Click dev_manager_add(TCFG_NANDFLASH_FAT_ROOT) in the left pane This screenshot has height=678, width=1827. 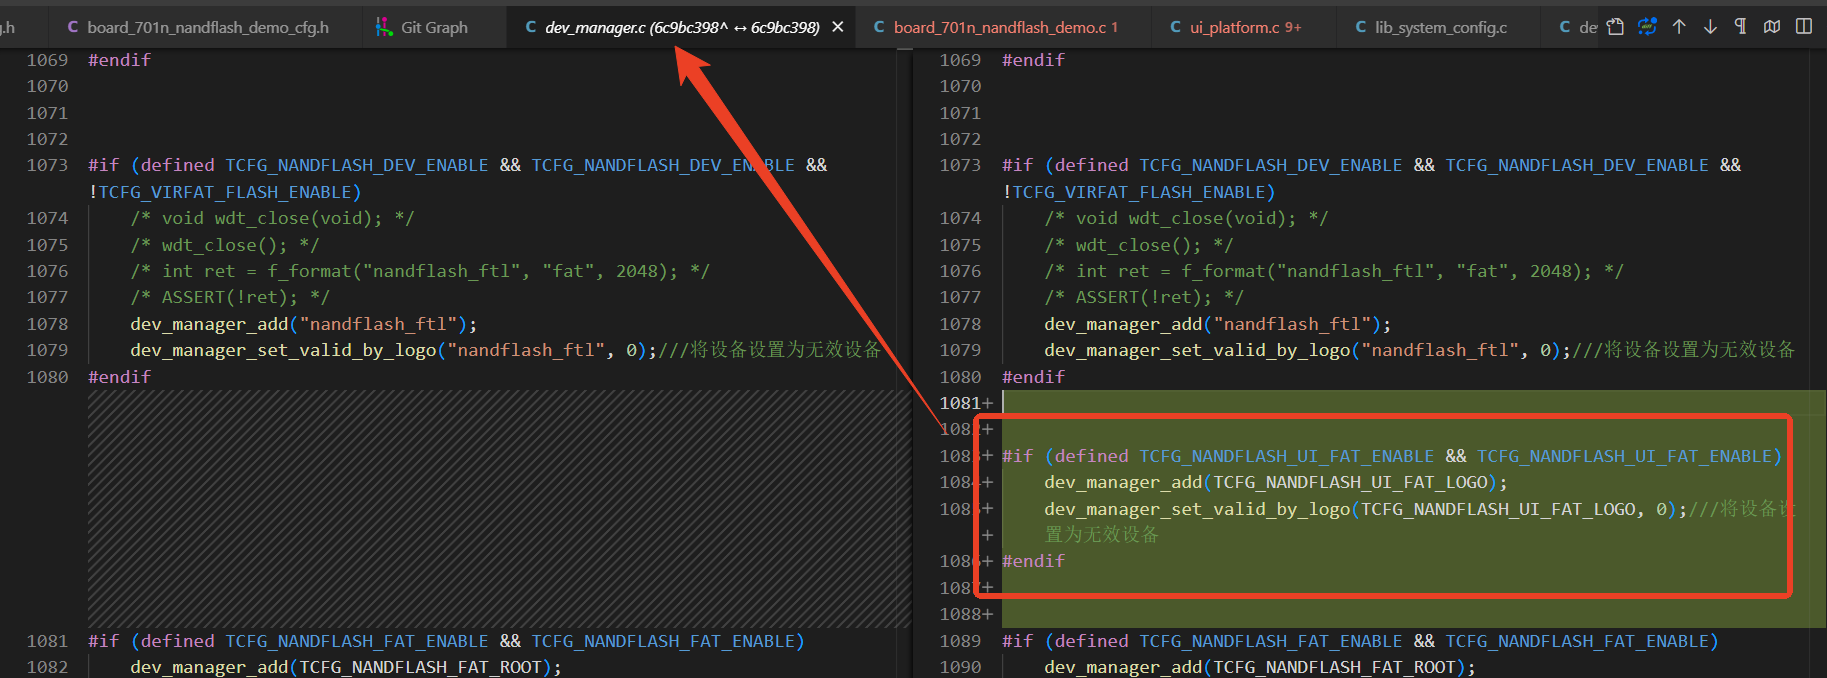tap(346, 667)
